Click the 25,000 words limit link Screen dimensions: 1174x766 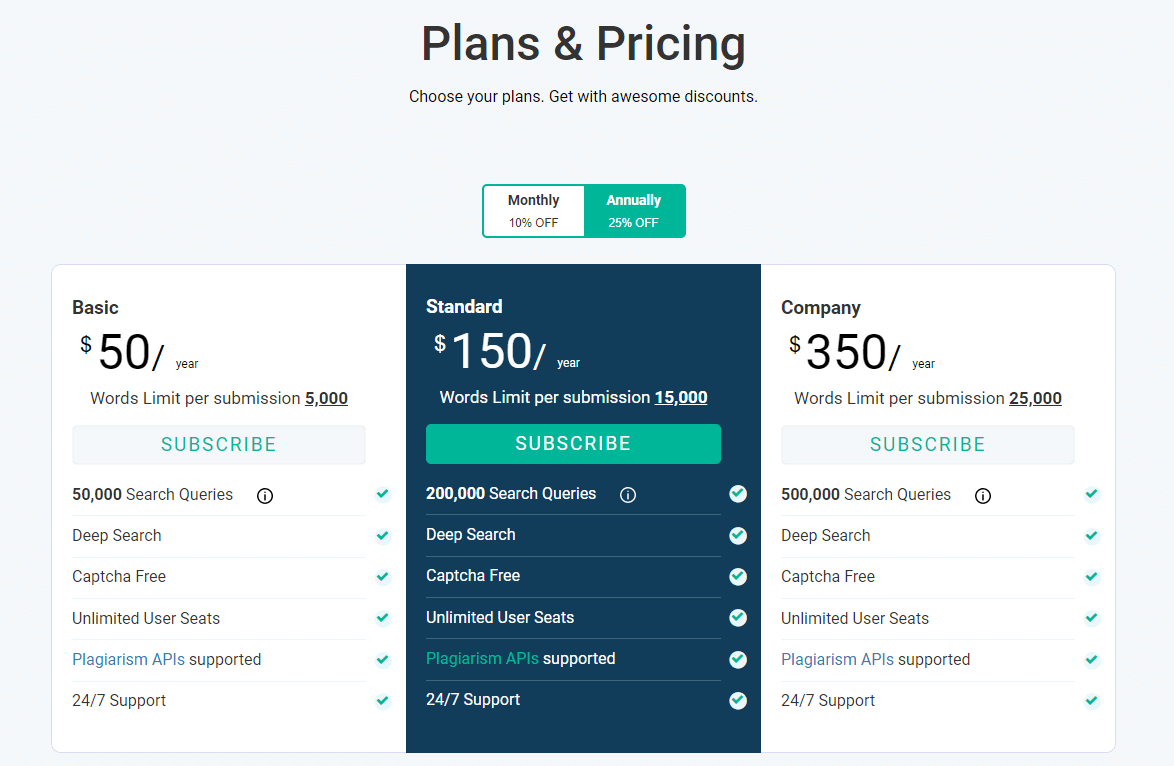coord(1035,398)
